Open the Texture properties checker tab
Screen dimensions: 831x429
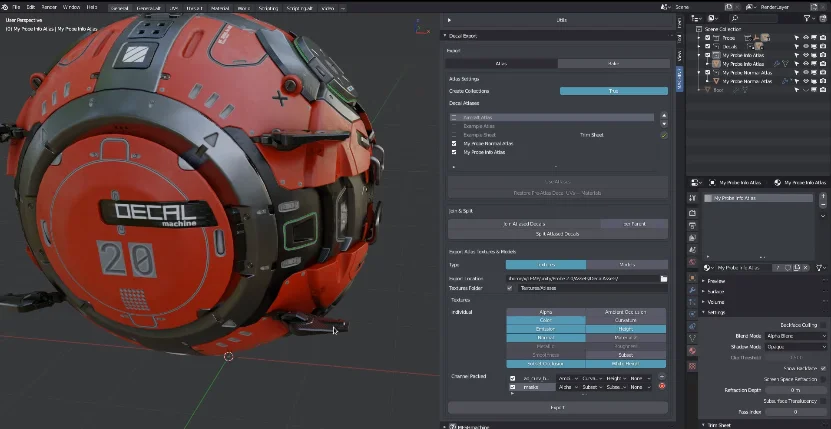(x=692, y=366)
